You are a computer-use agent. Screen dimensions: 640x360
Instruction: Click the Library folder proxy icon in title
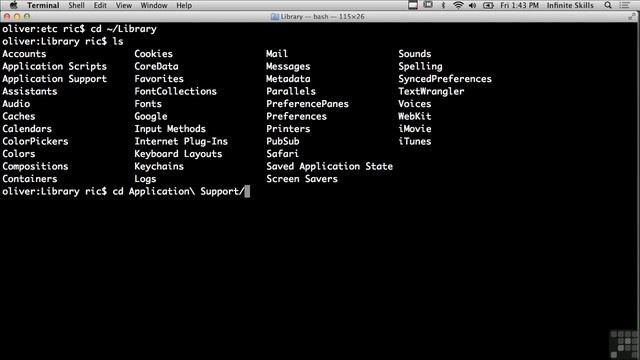275,17
